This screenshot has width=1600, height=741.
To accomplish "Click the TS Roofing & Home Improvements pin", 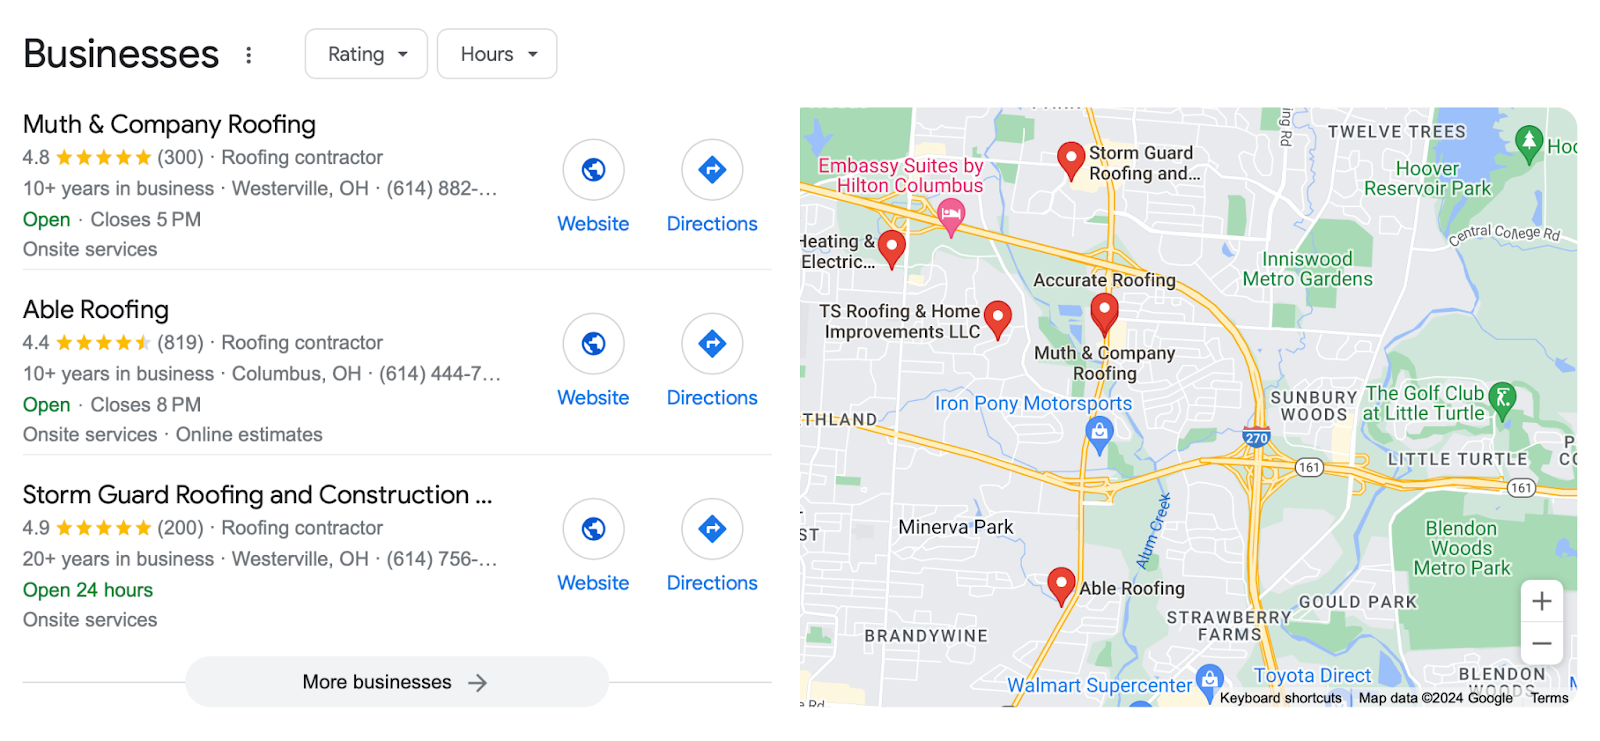I will (x=997, y=320).
